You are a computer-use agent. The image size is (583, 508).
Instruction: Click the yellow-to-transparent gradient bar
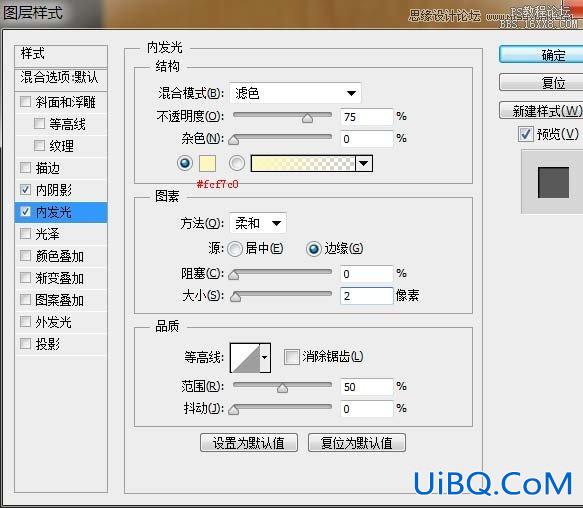pos(303,163)
